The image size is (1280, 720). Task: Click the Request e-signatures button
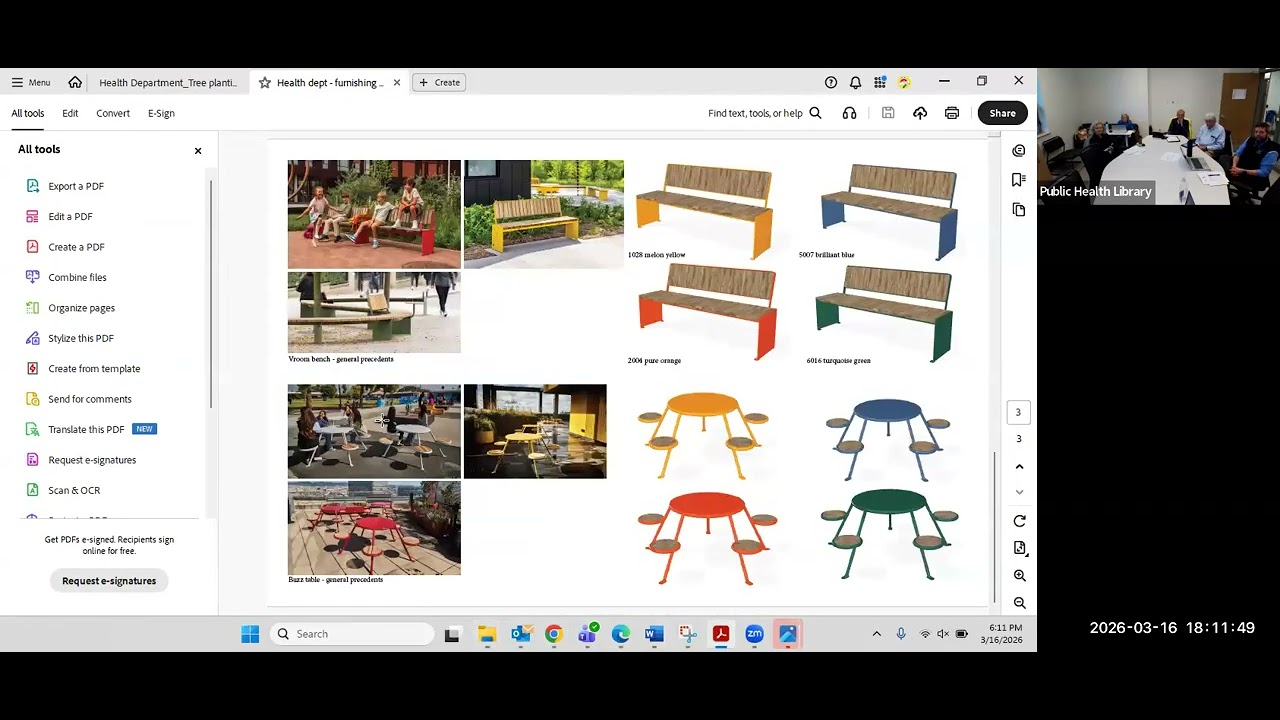tap(109, 581)
